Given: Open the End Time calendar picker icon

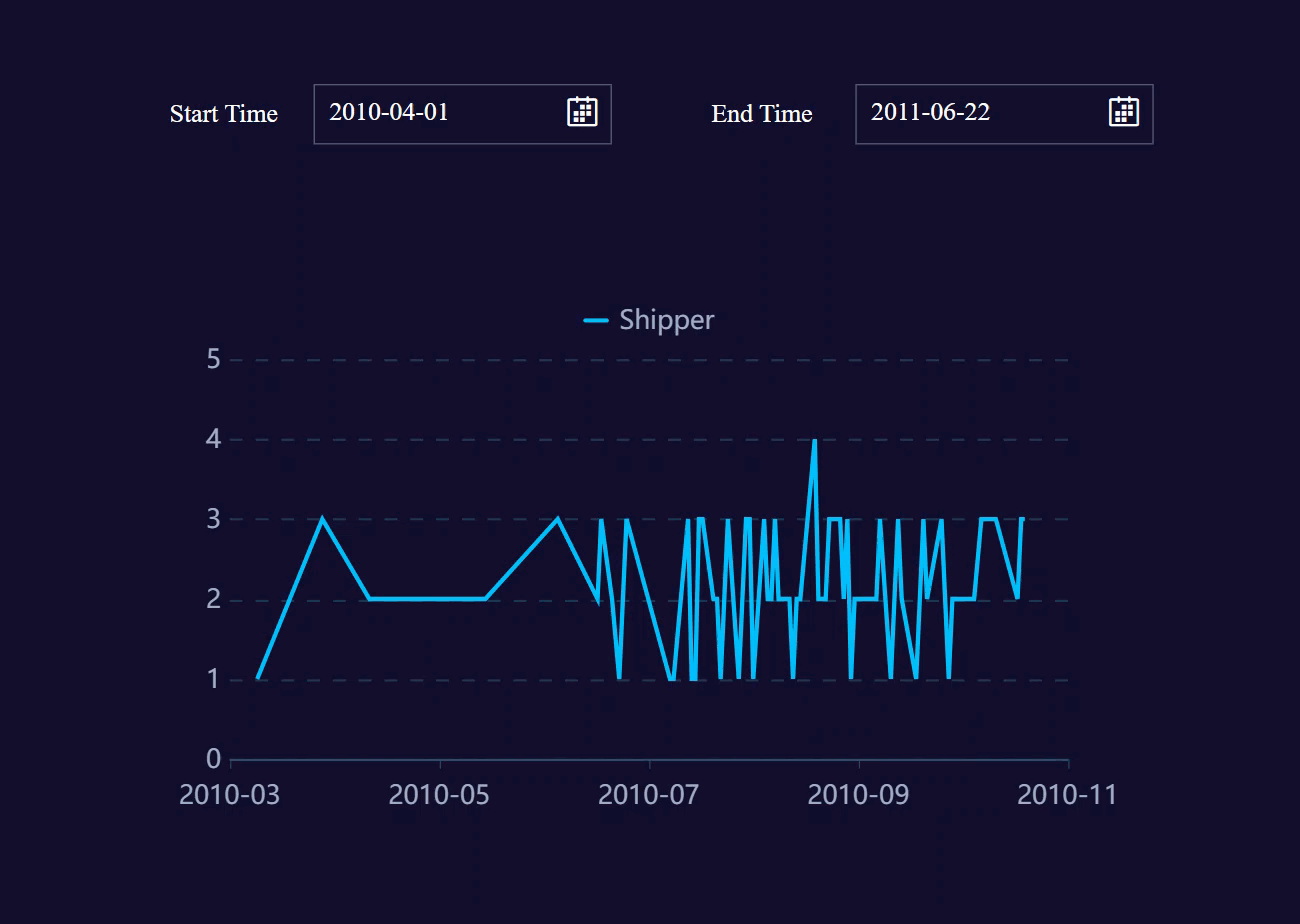Looking at the screenshot, I should 1124,111.
